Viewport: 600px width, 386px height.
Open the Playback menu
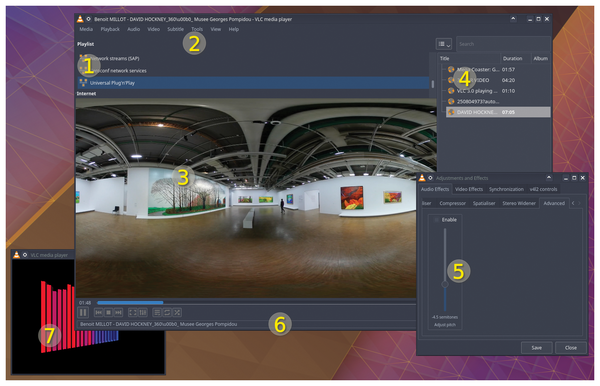(x=110, y=29)
